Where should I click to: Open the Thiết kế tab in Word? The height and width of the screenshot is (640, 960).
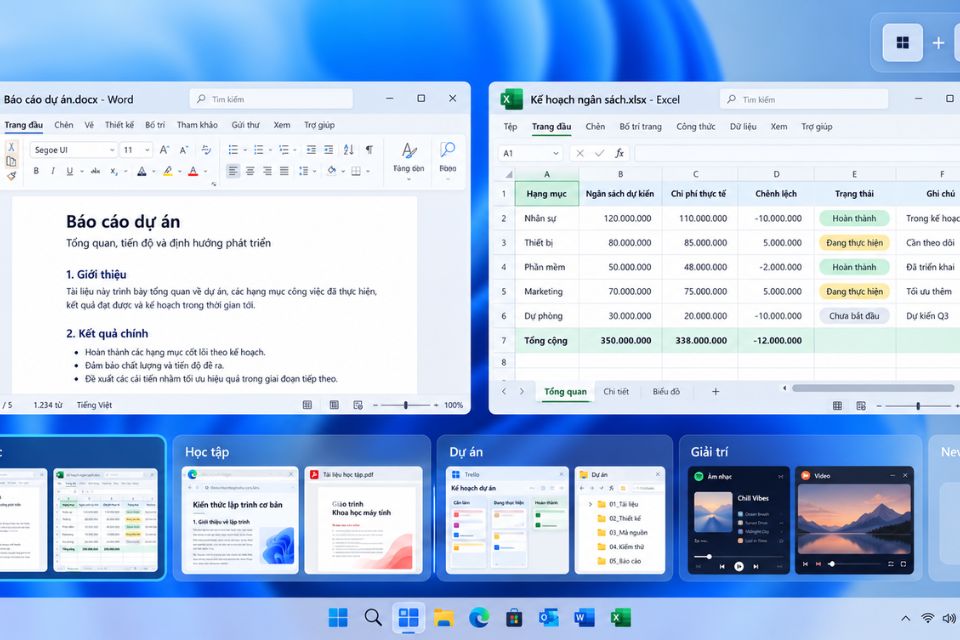pos(119,125)
